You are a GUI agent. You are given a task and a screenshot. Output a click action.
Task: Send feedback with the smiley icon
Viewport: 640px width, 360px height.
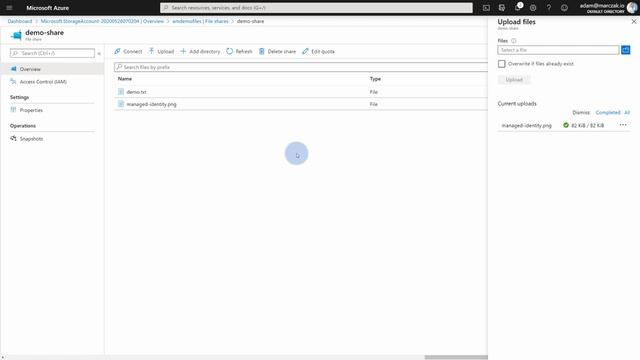564,8
